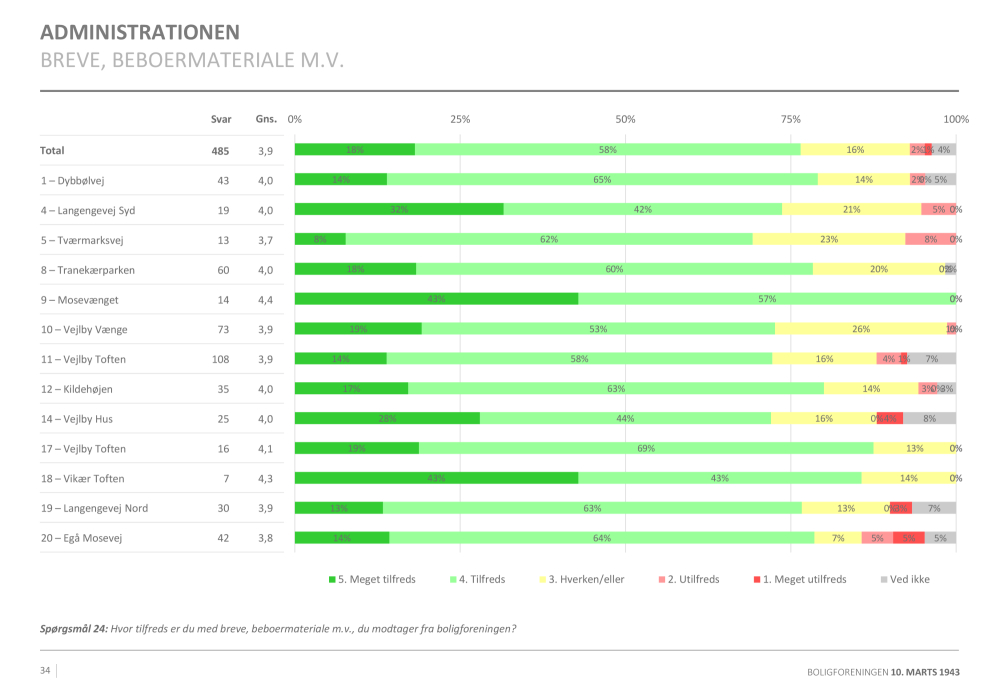Viewport: 1000px width, 692px height.
Task: Click the 43% dark green segment for Mosevænget
Action: point(436,299)
